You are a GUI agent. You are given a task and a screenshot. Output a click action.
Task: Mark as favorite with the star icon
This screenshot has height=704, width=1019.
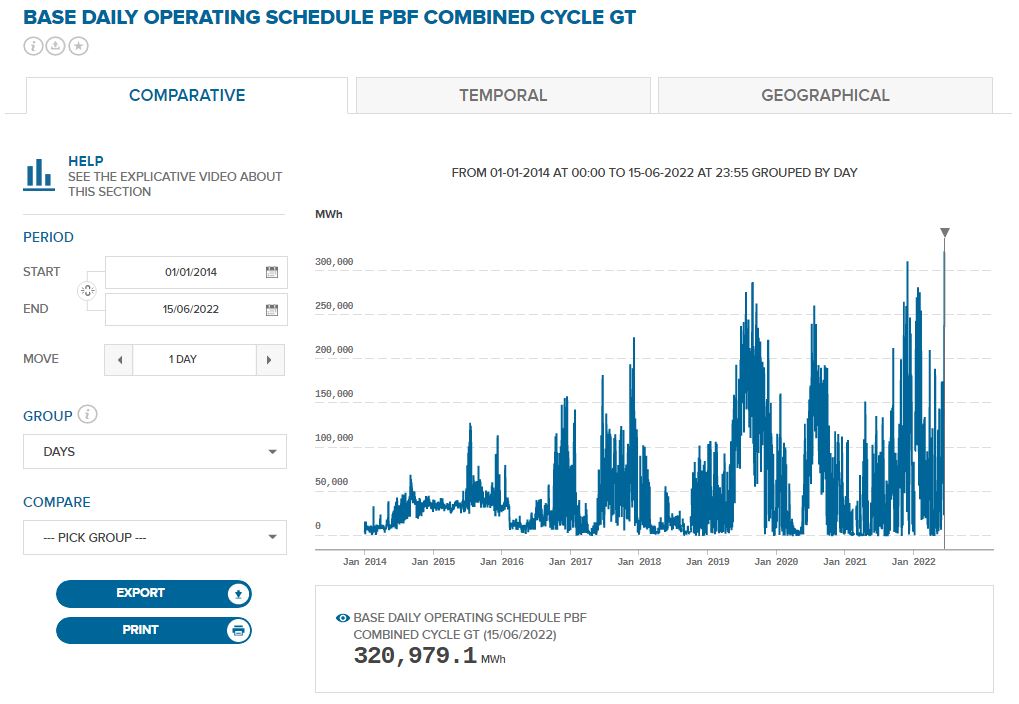pyautogui.click(x=79, y=46)
